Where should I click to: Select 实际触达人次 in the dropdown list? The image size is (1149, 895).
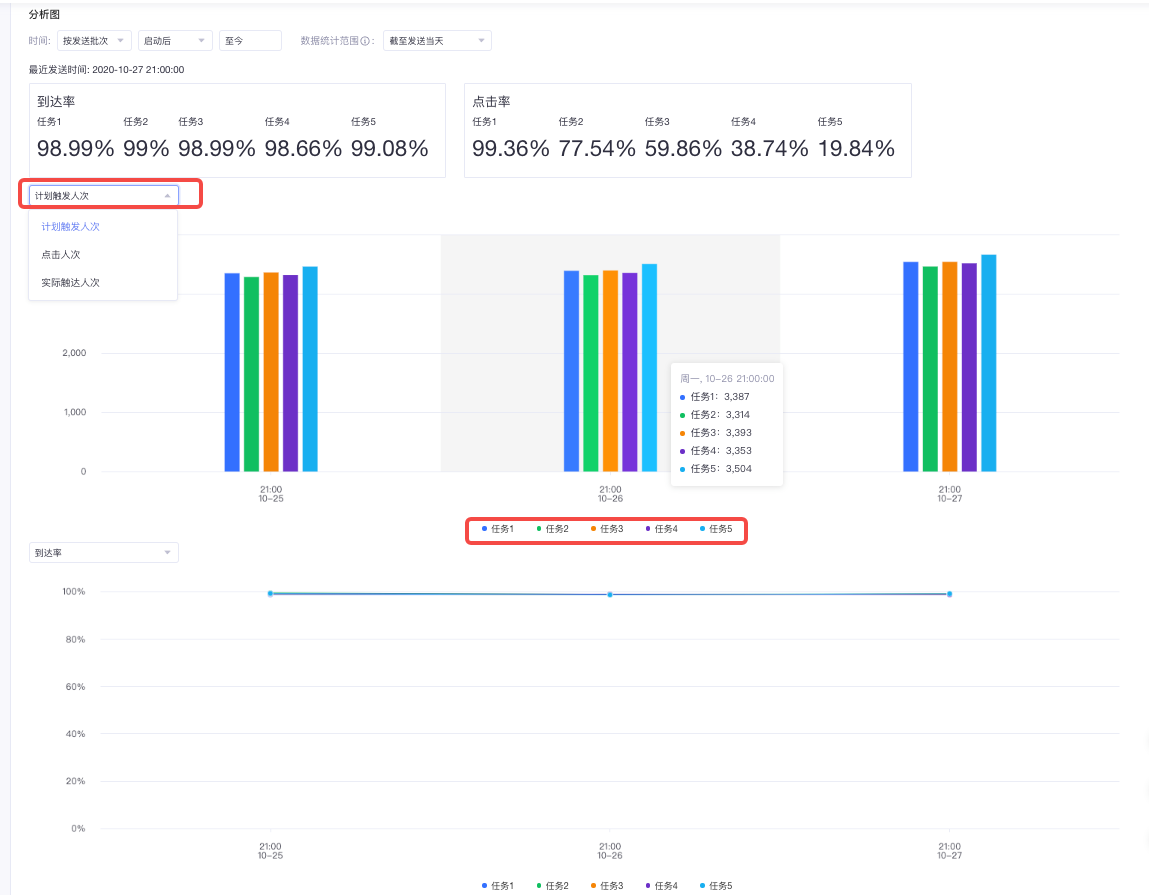click(x=70, y=282)
